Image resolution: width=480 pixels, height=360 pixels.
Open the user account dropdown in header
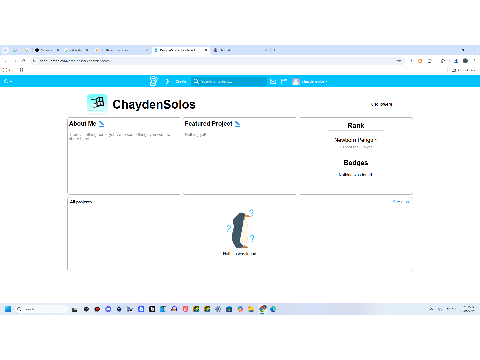(310, 81)
